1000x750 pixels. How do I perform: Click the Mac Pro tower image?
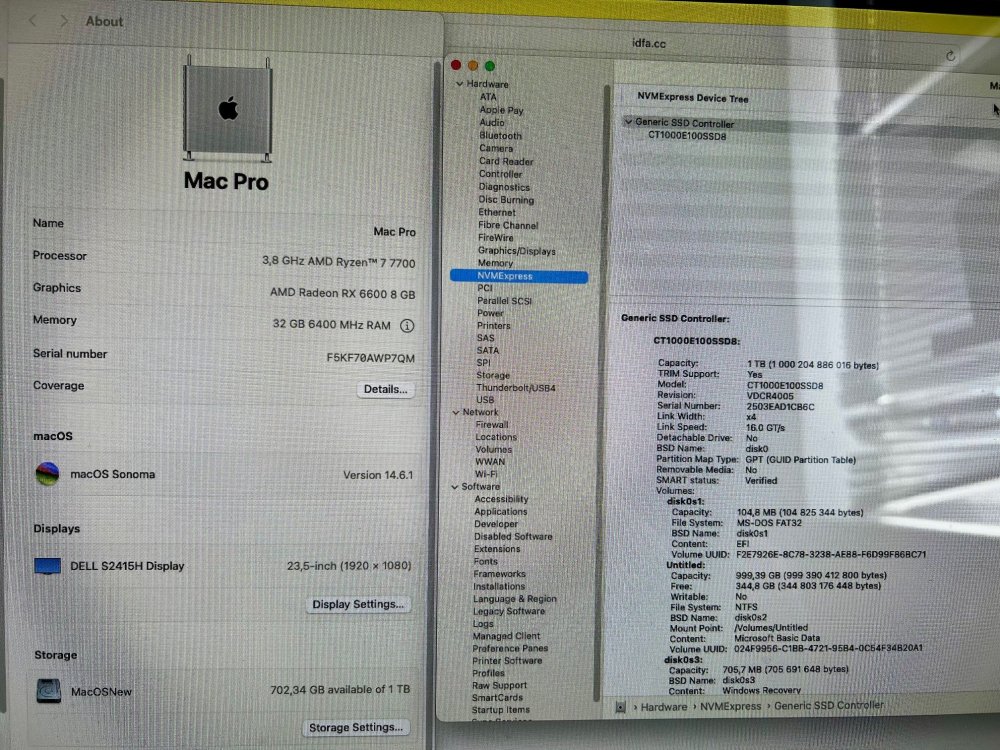(228, 109)
